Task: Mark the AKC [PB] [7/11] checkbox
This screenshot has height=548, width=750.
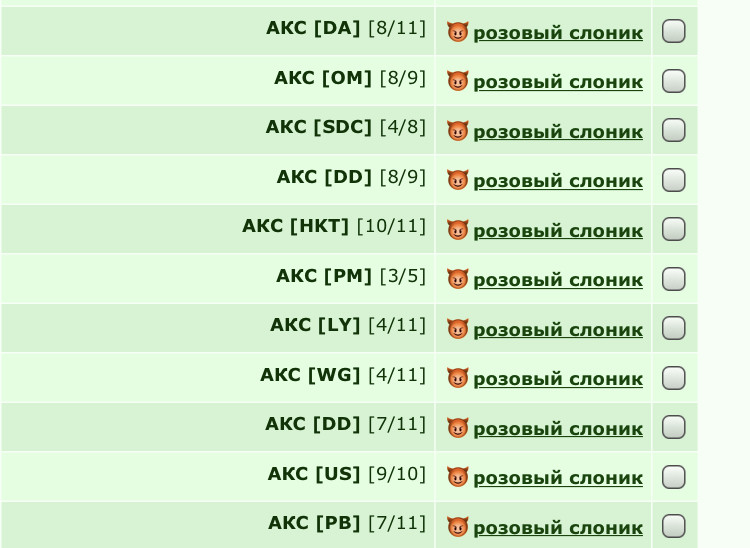Action: click(x=673, y=526)
